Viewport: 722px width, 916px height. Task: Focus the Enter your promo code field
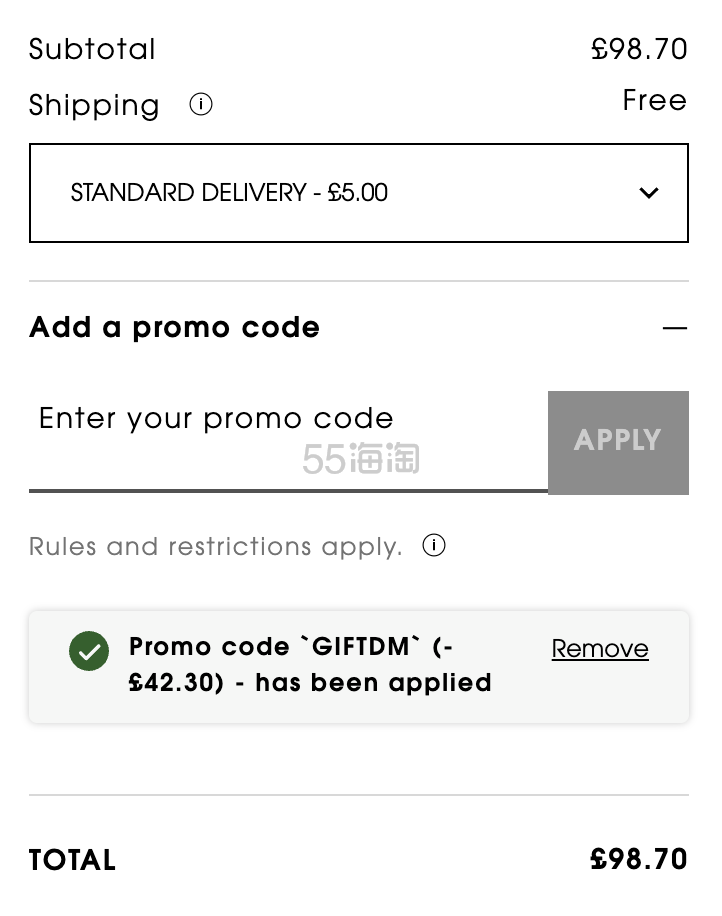point(289,442)
